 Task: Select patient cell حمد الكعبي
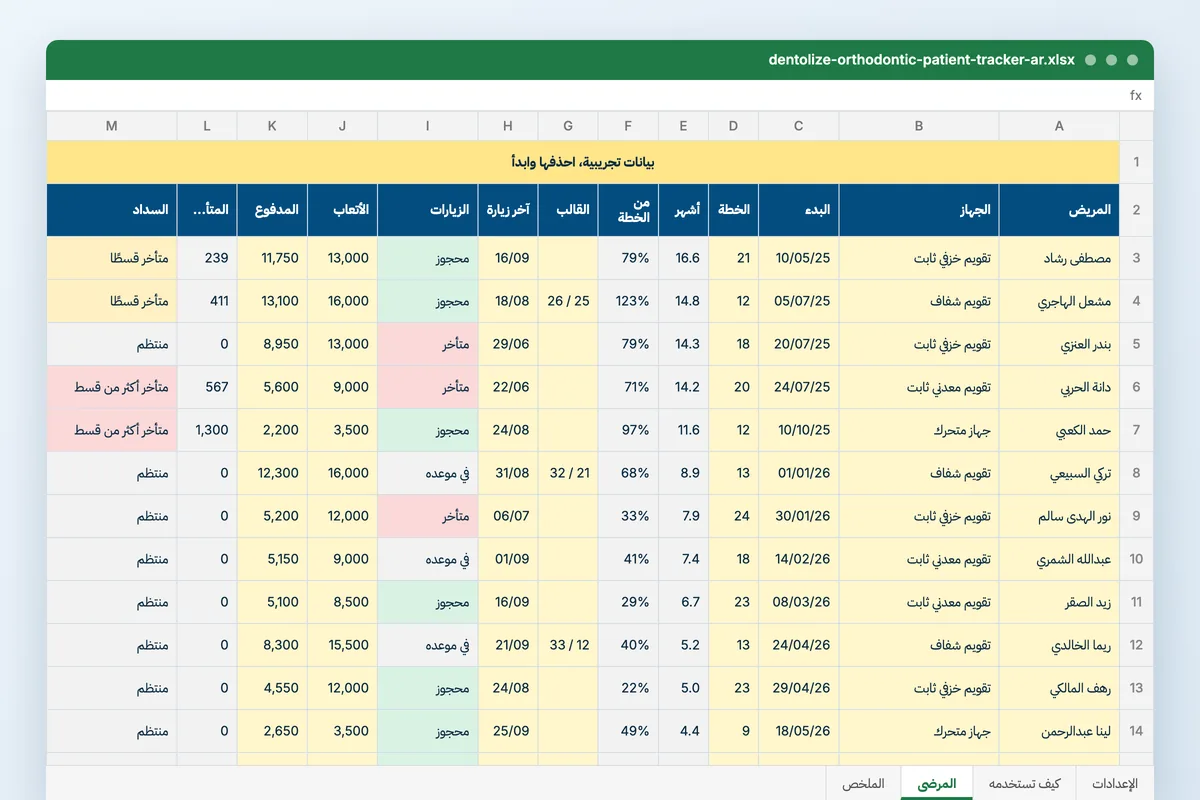coord(1059,430)
